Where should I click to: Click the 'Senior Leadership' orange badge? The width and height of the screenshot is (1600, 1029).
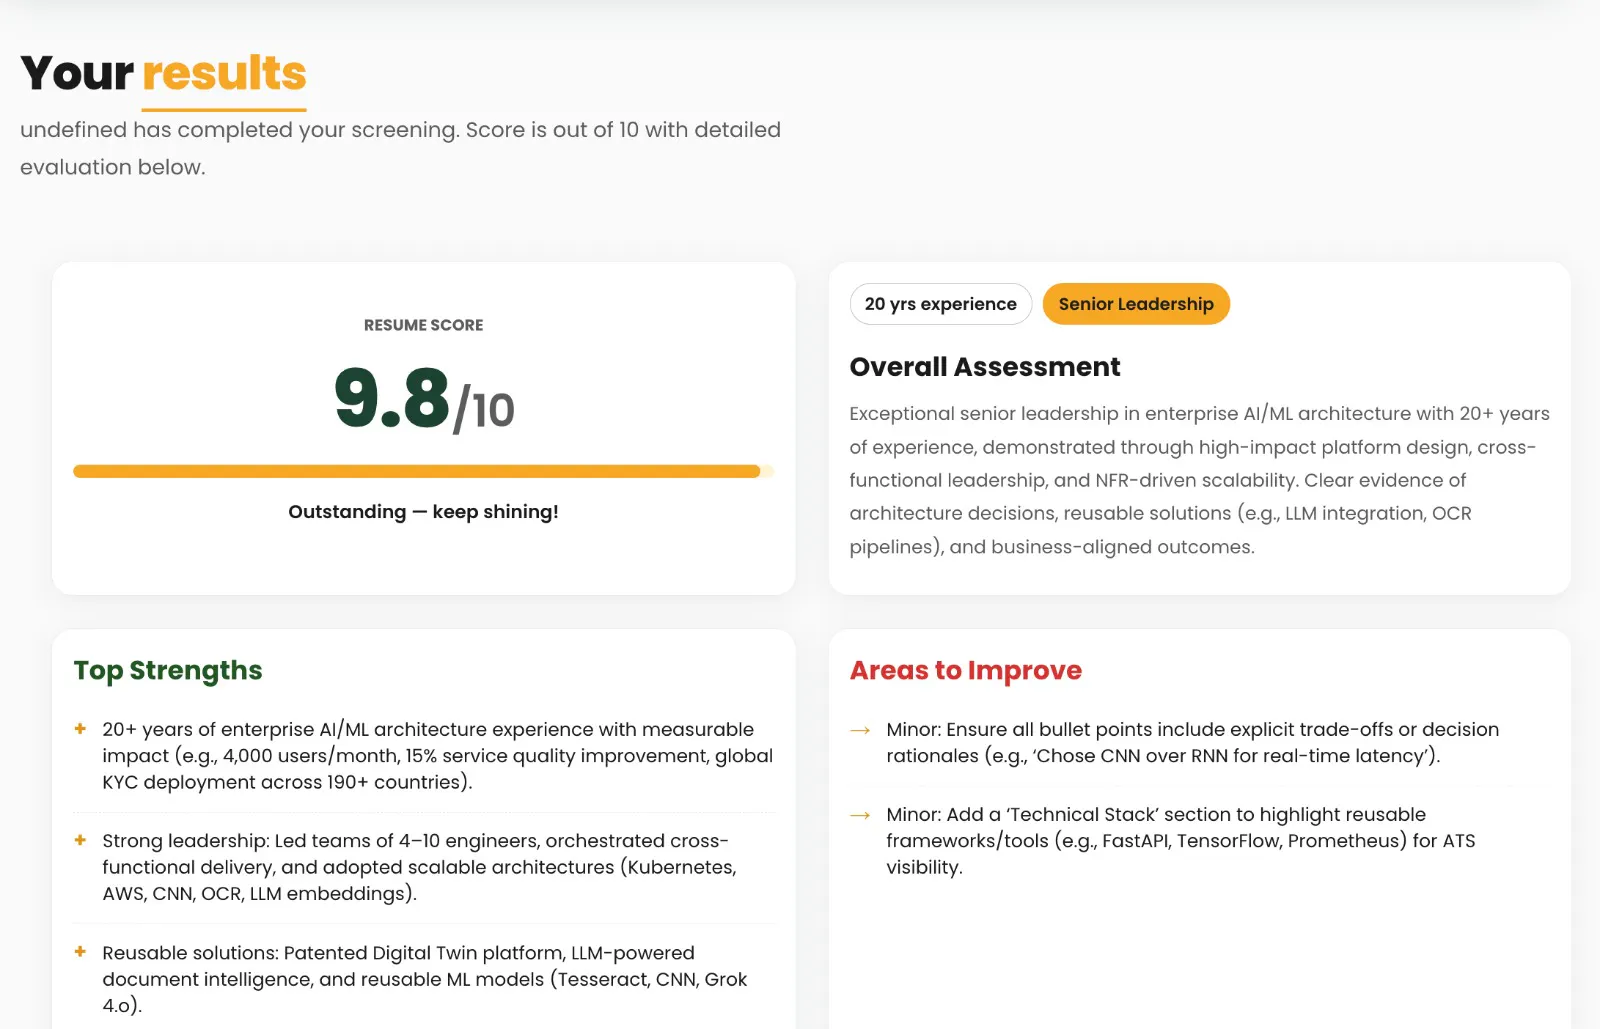pyautogui.click(x=1136, y=304)
